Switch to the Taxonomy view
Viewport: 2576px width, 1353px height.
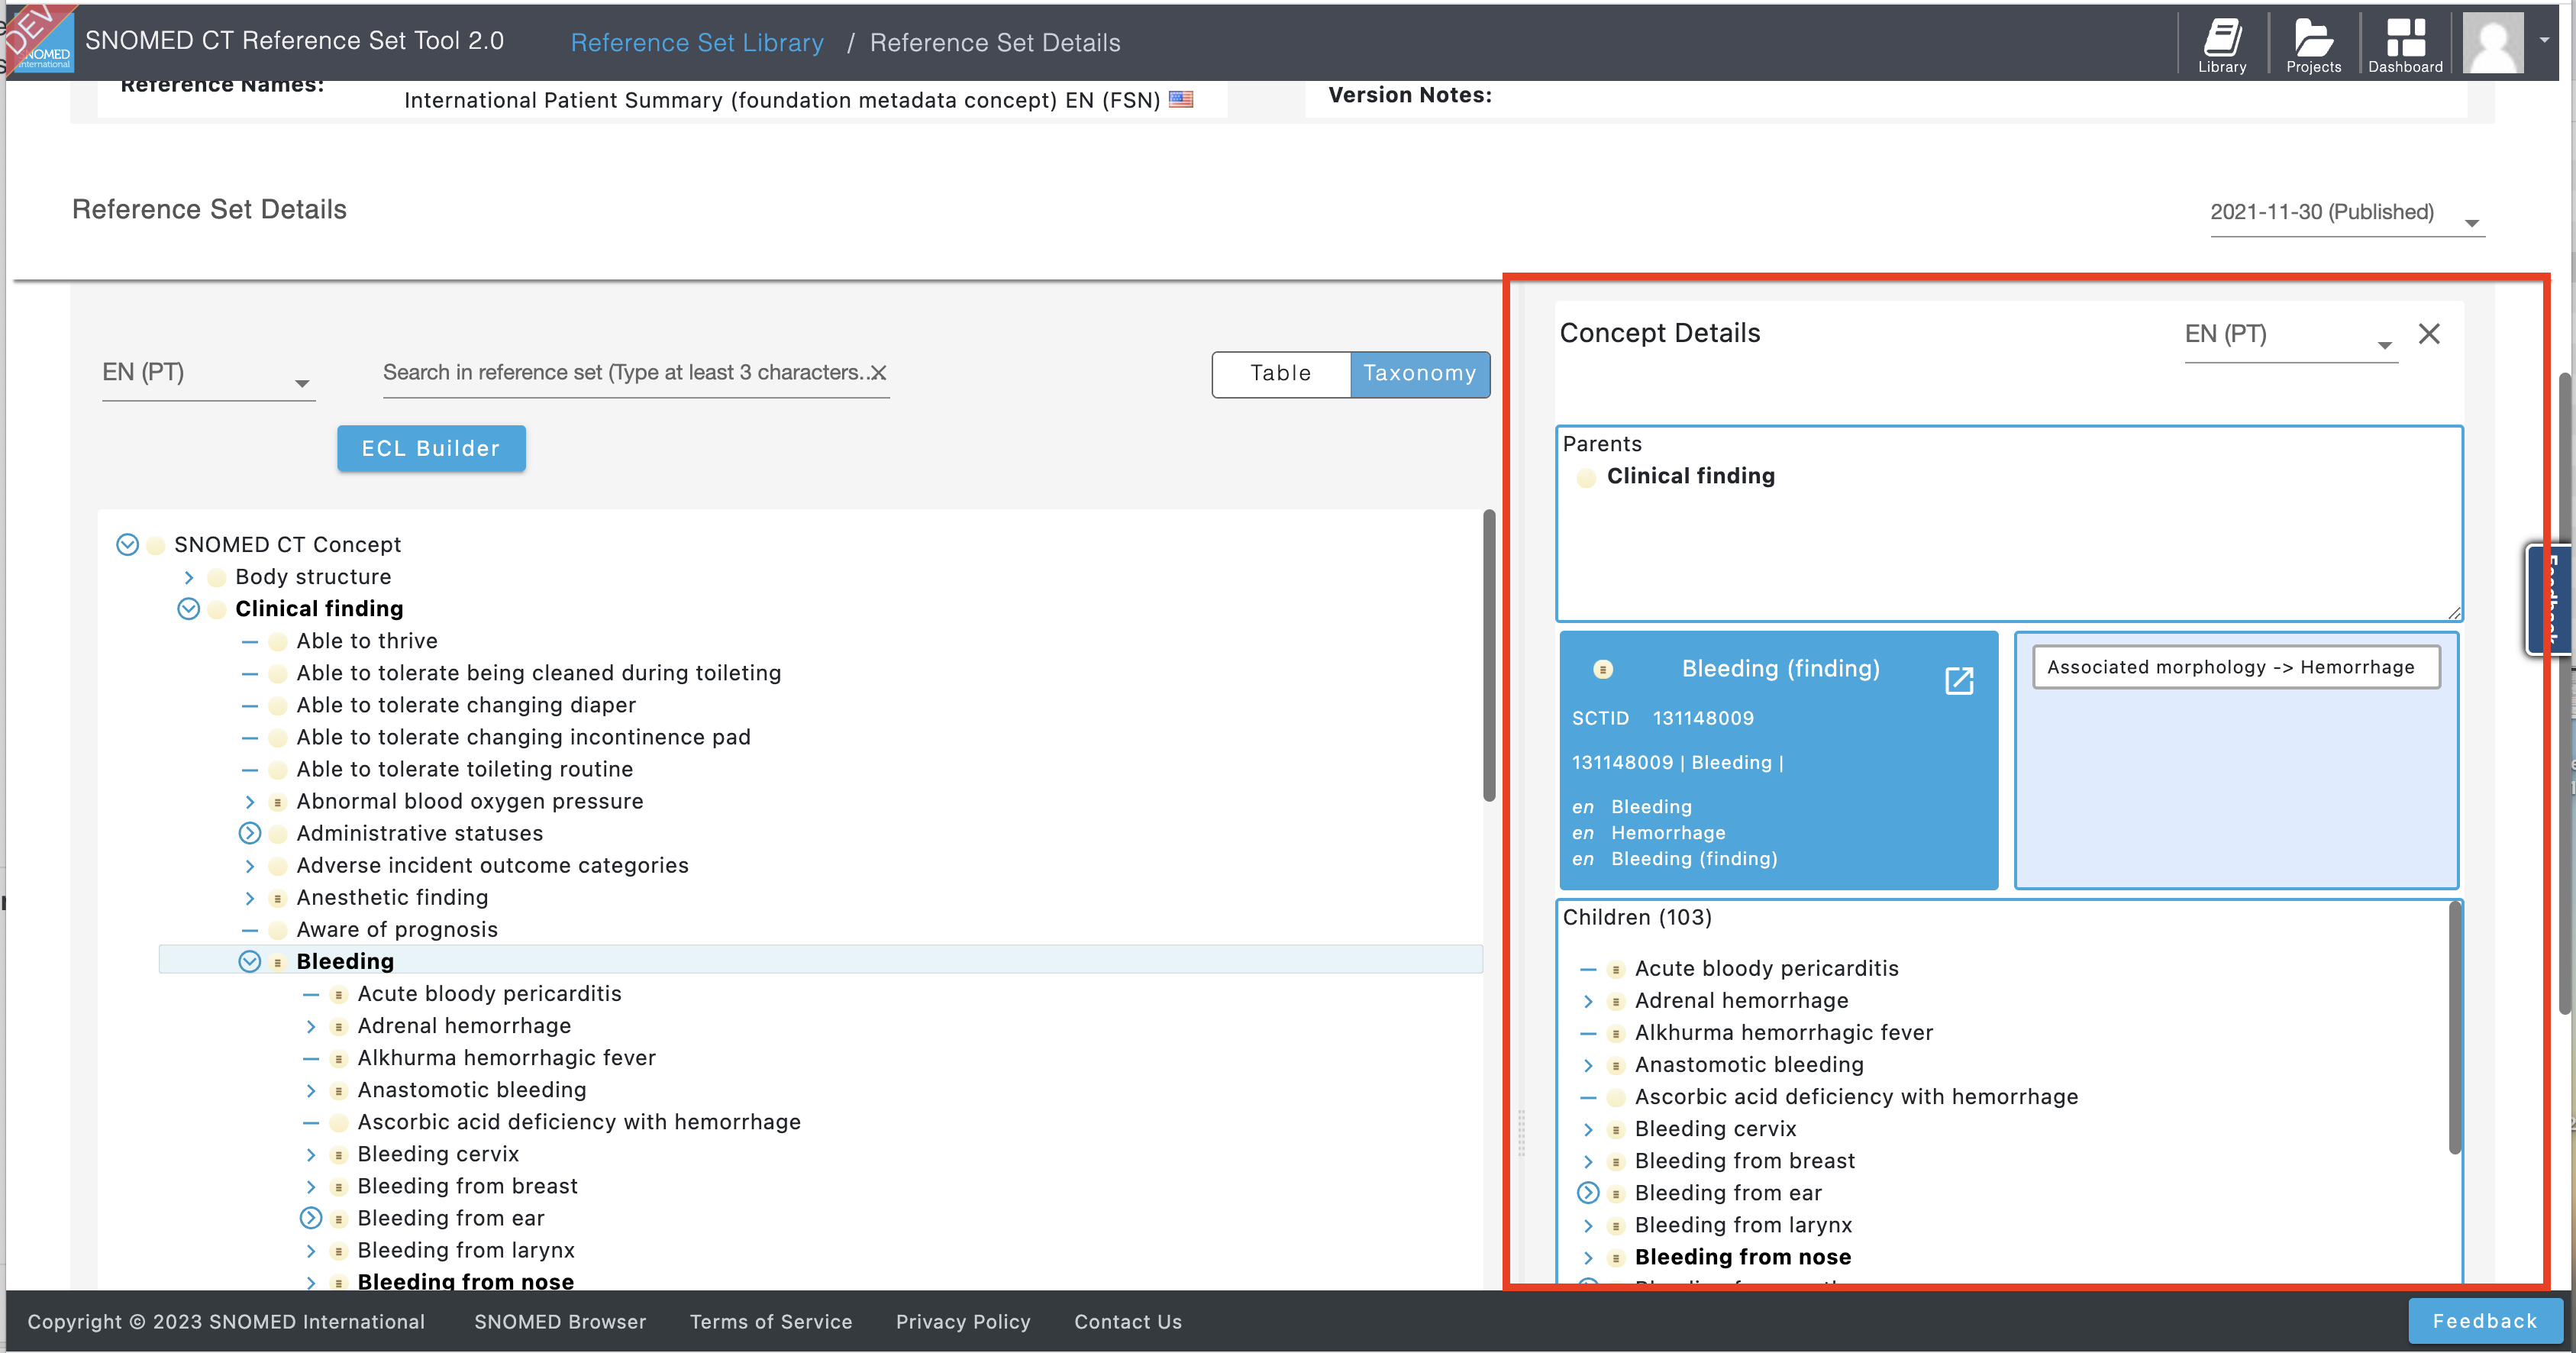coord(1419,374)
